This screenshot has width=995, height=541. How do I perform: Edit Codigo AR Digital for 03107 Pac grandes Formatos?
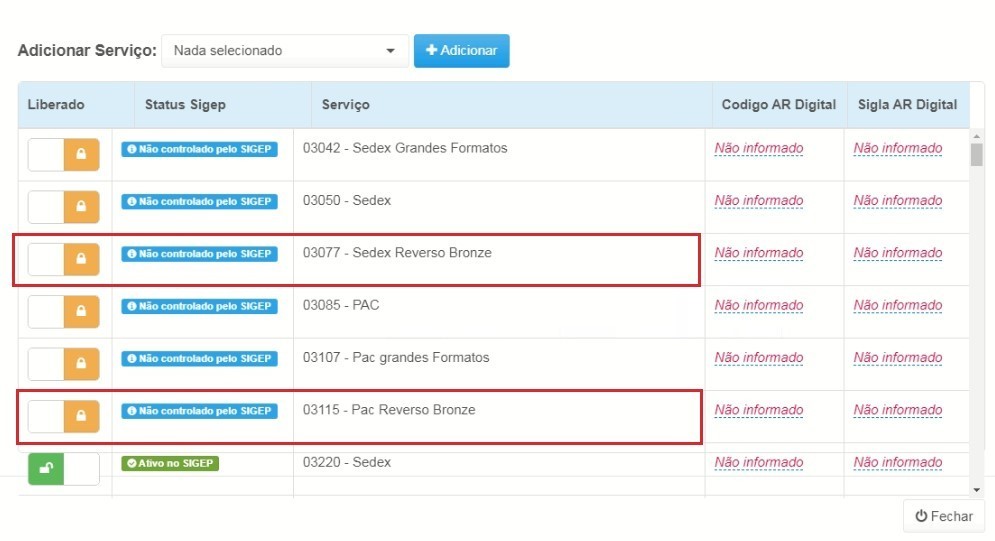pos(759,358)
